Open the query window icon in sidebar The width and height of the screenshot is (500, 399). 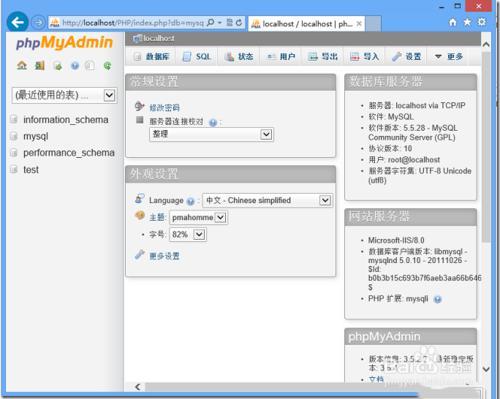click(x=57, y=66)
